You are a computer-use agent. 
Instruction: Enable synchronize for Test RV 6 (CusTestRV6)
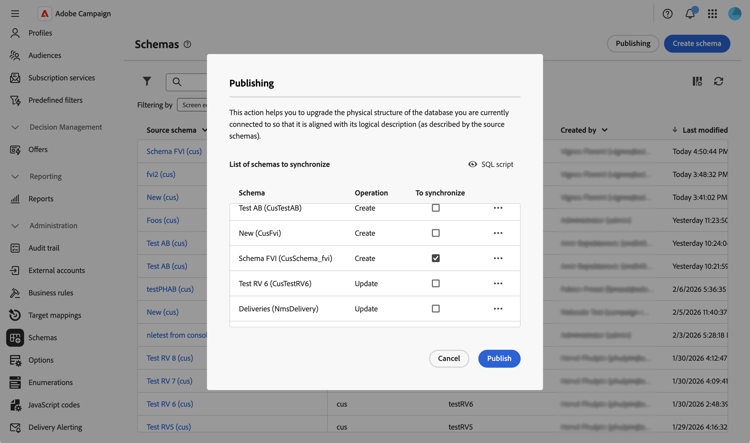point(435,284)
